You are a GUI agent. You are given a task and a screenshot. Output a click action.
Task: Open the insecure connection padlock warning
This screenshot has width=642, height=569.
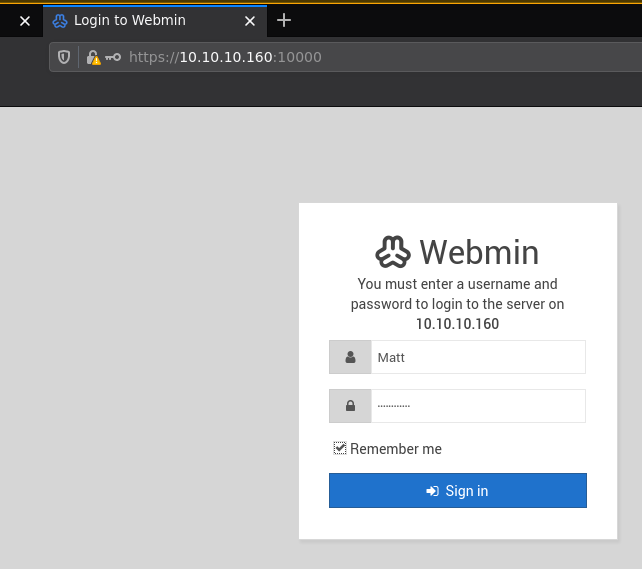point(93,57)
